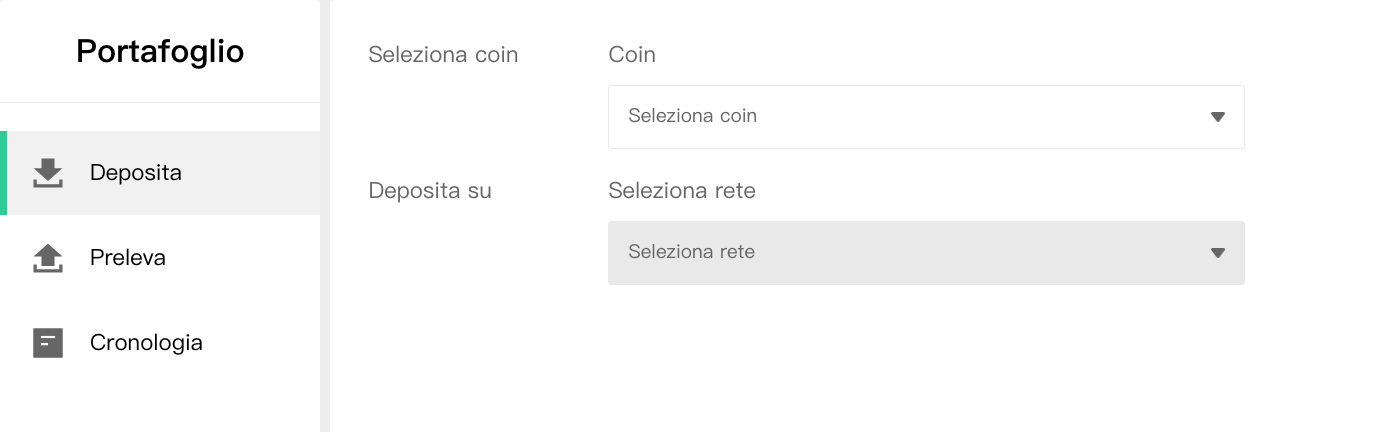Expand the coin dropdown via its arrow
Screen dimensions: 1378x432
point(1218,117)
